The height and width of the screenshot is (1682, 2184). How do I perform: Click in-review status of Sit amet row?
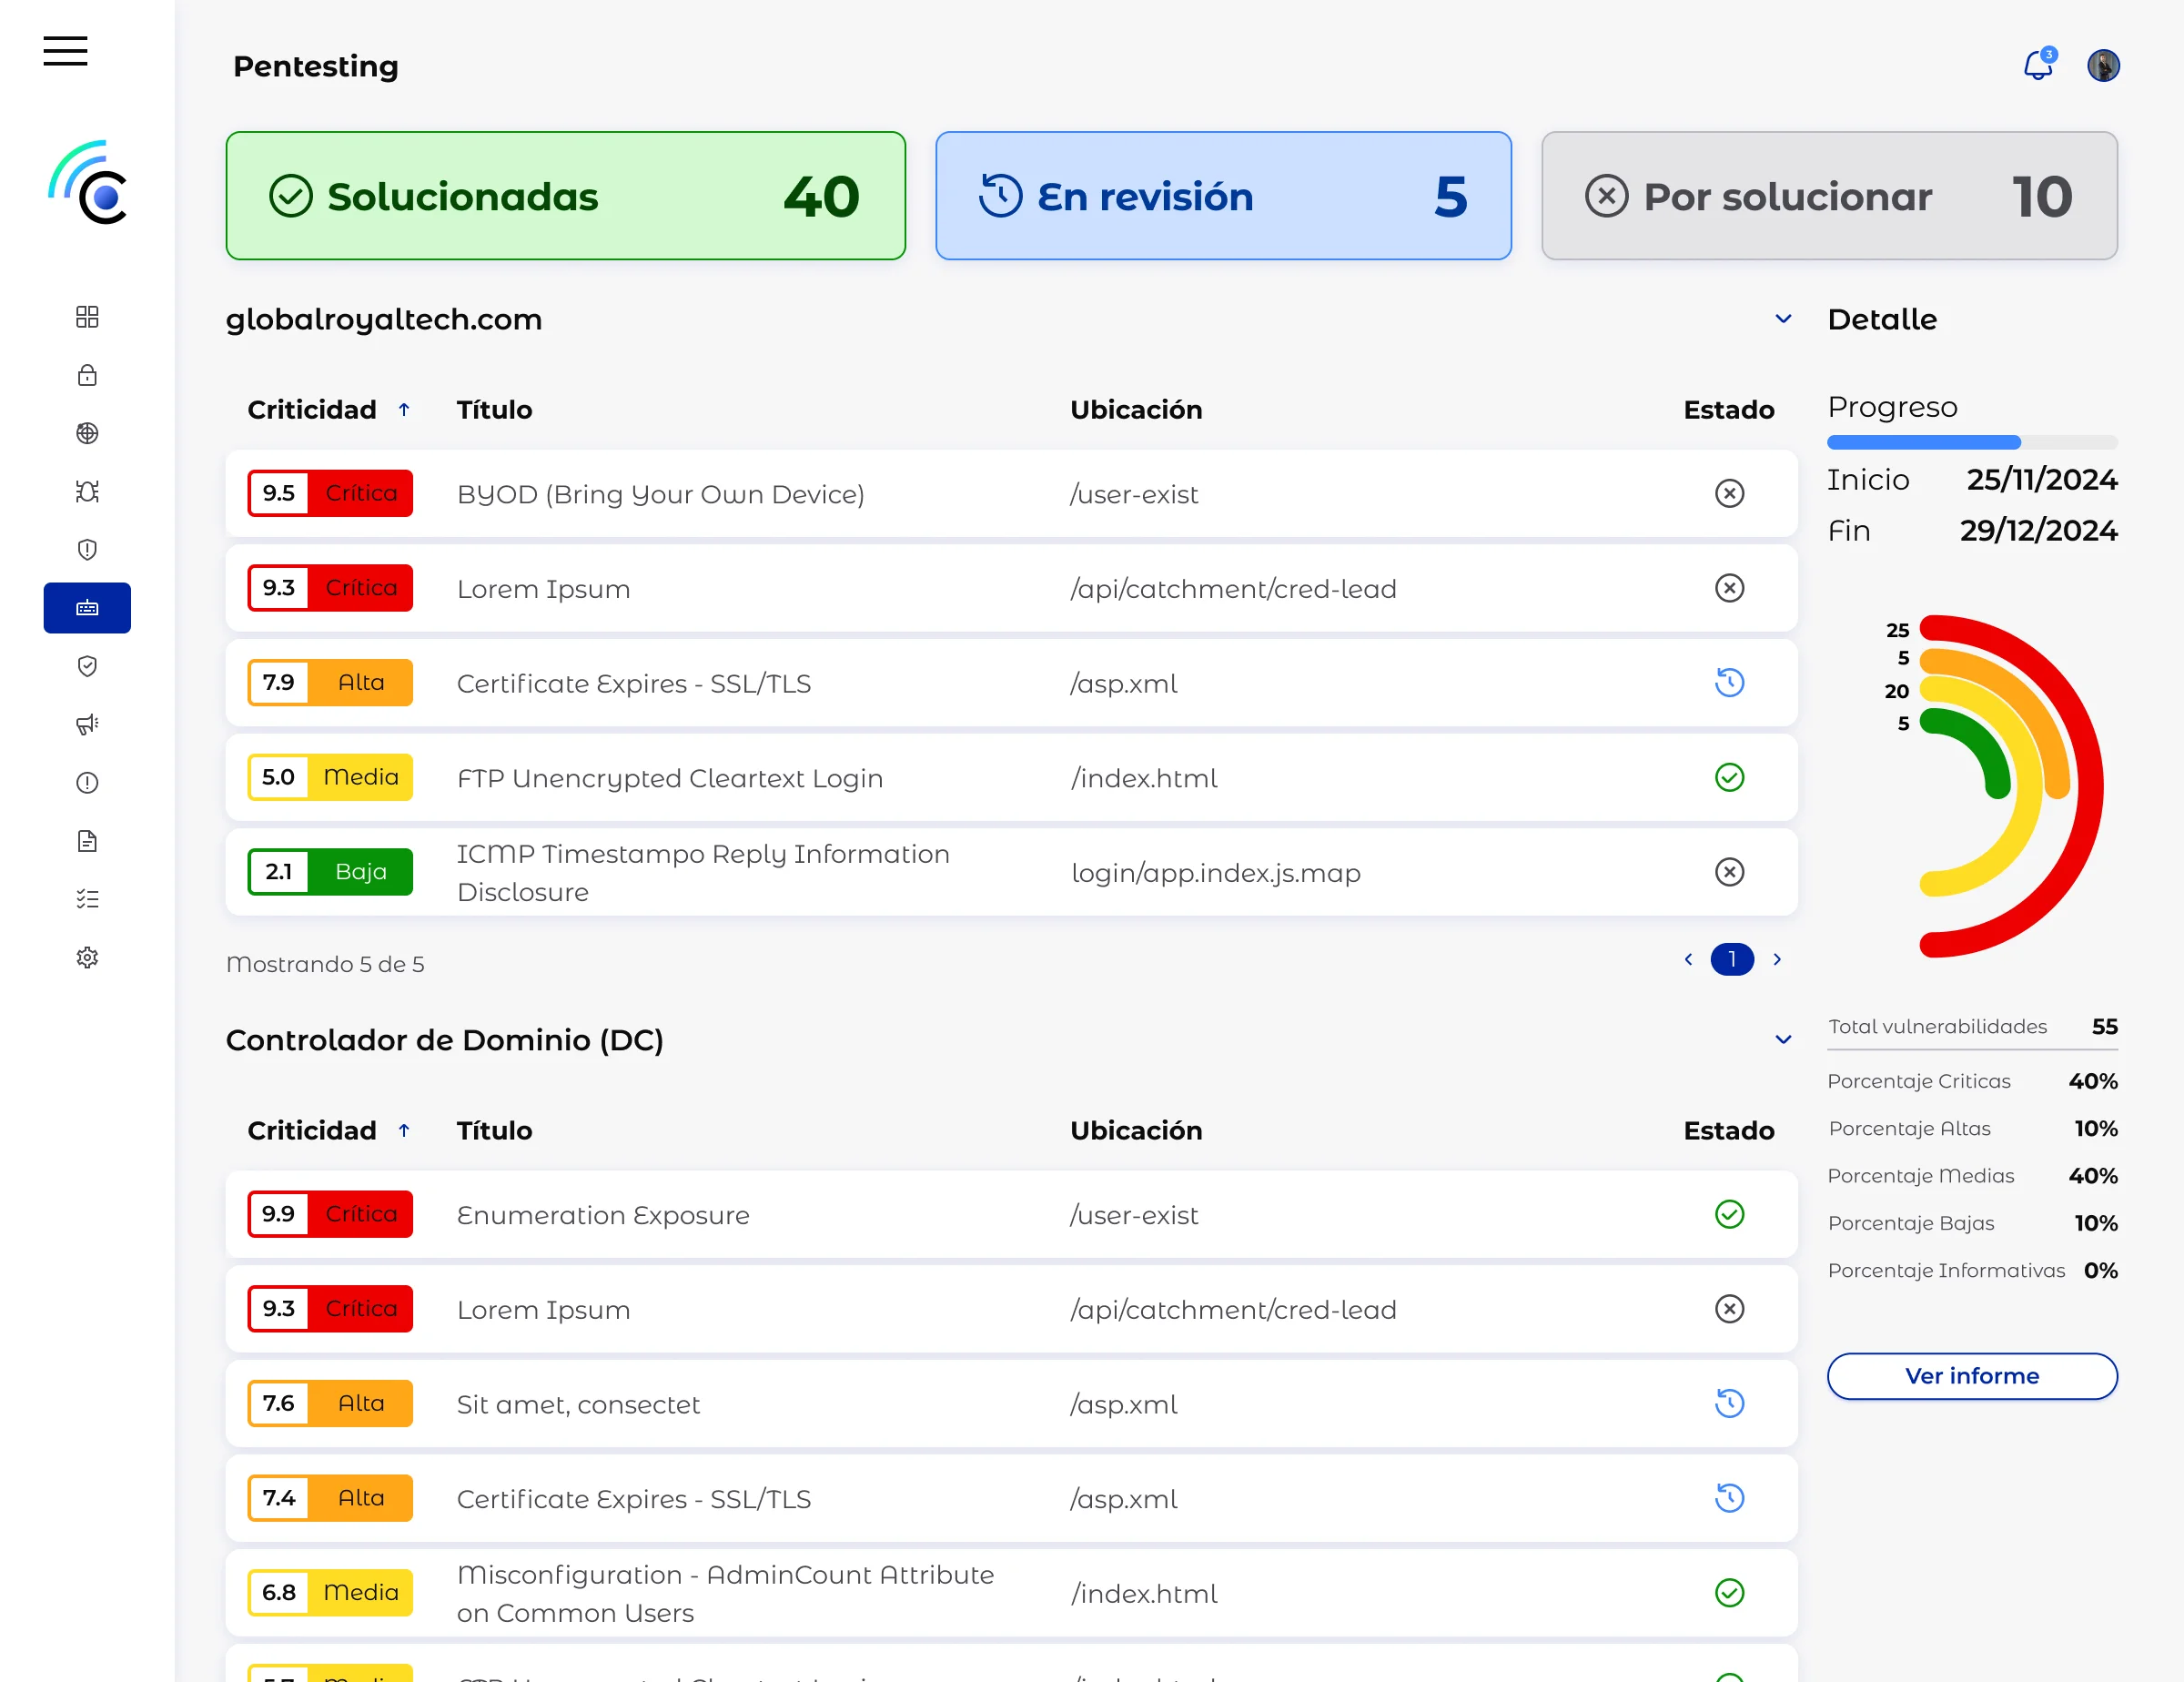click(x=1729, y=1403)
